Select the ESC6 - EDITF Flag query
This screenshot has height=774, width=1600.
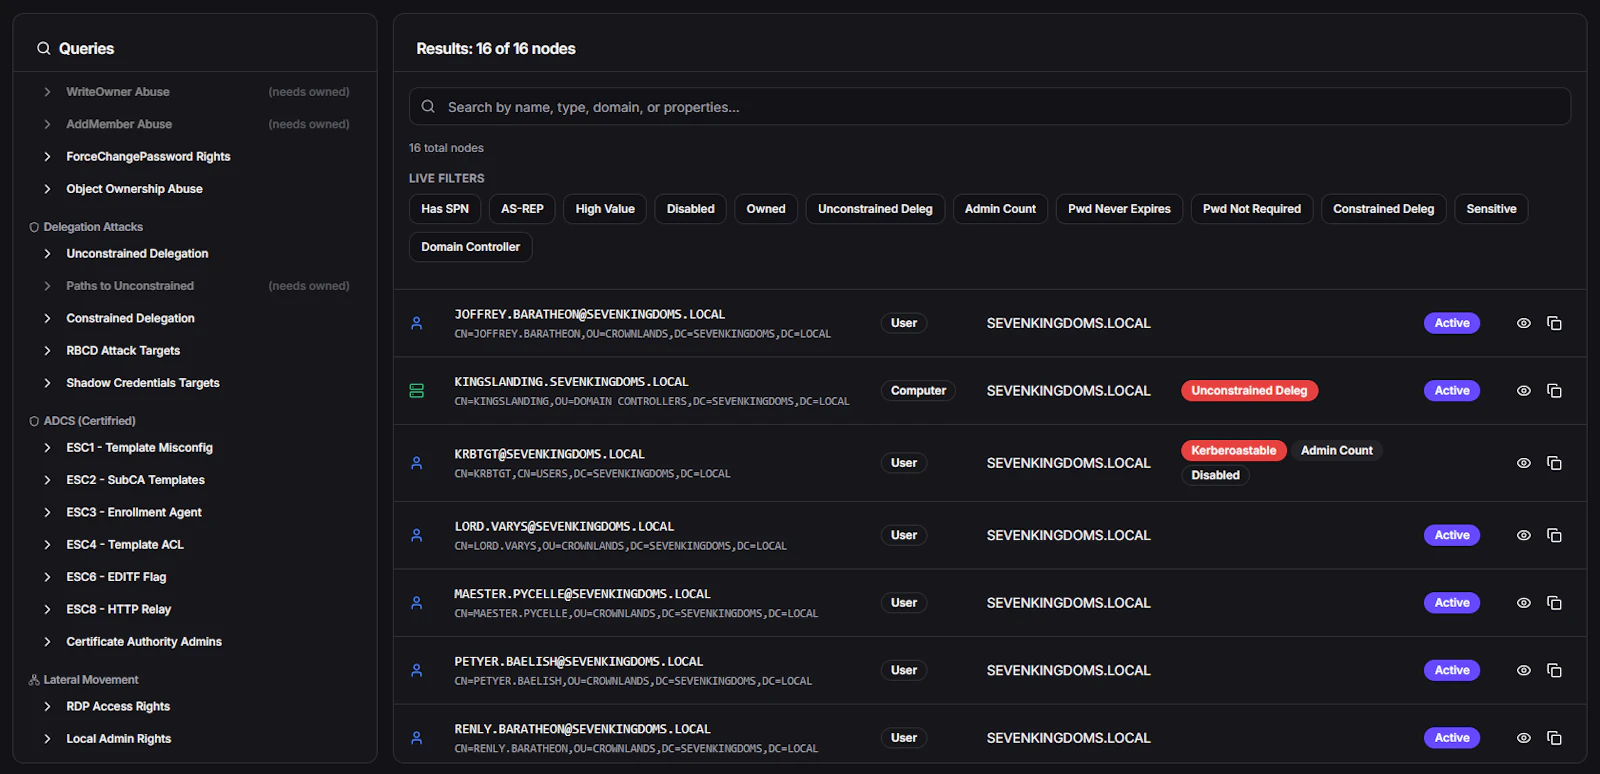(x=116, y=577)
